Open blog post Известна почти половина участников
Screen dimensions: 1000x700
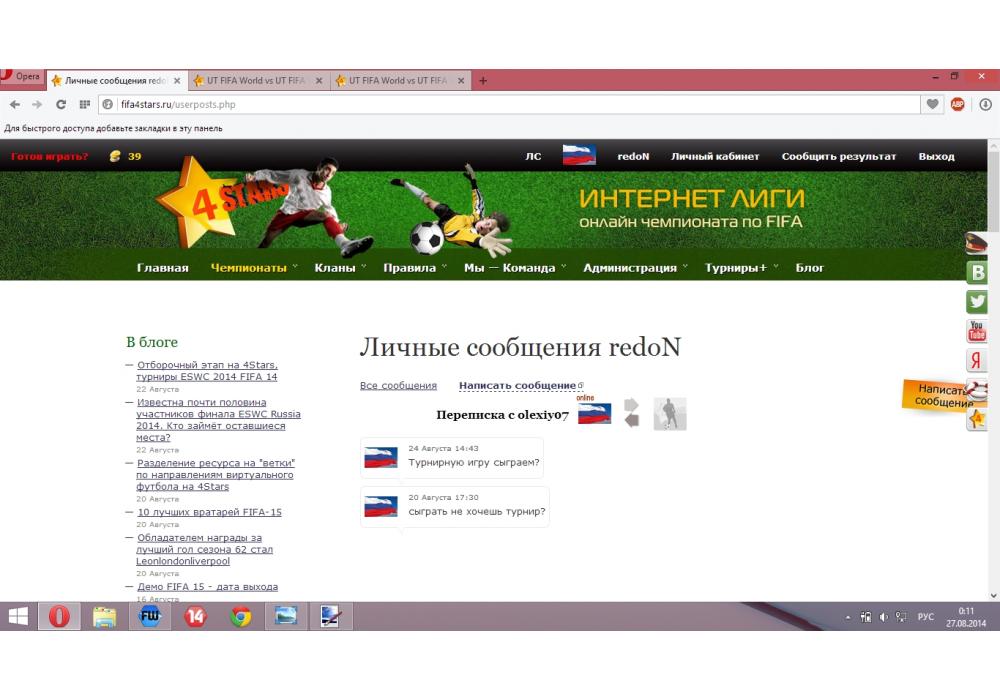(218, 420)
